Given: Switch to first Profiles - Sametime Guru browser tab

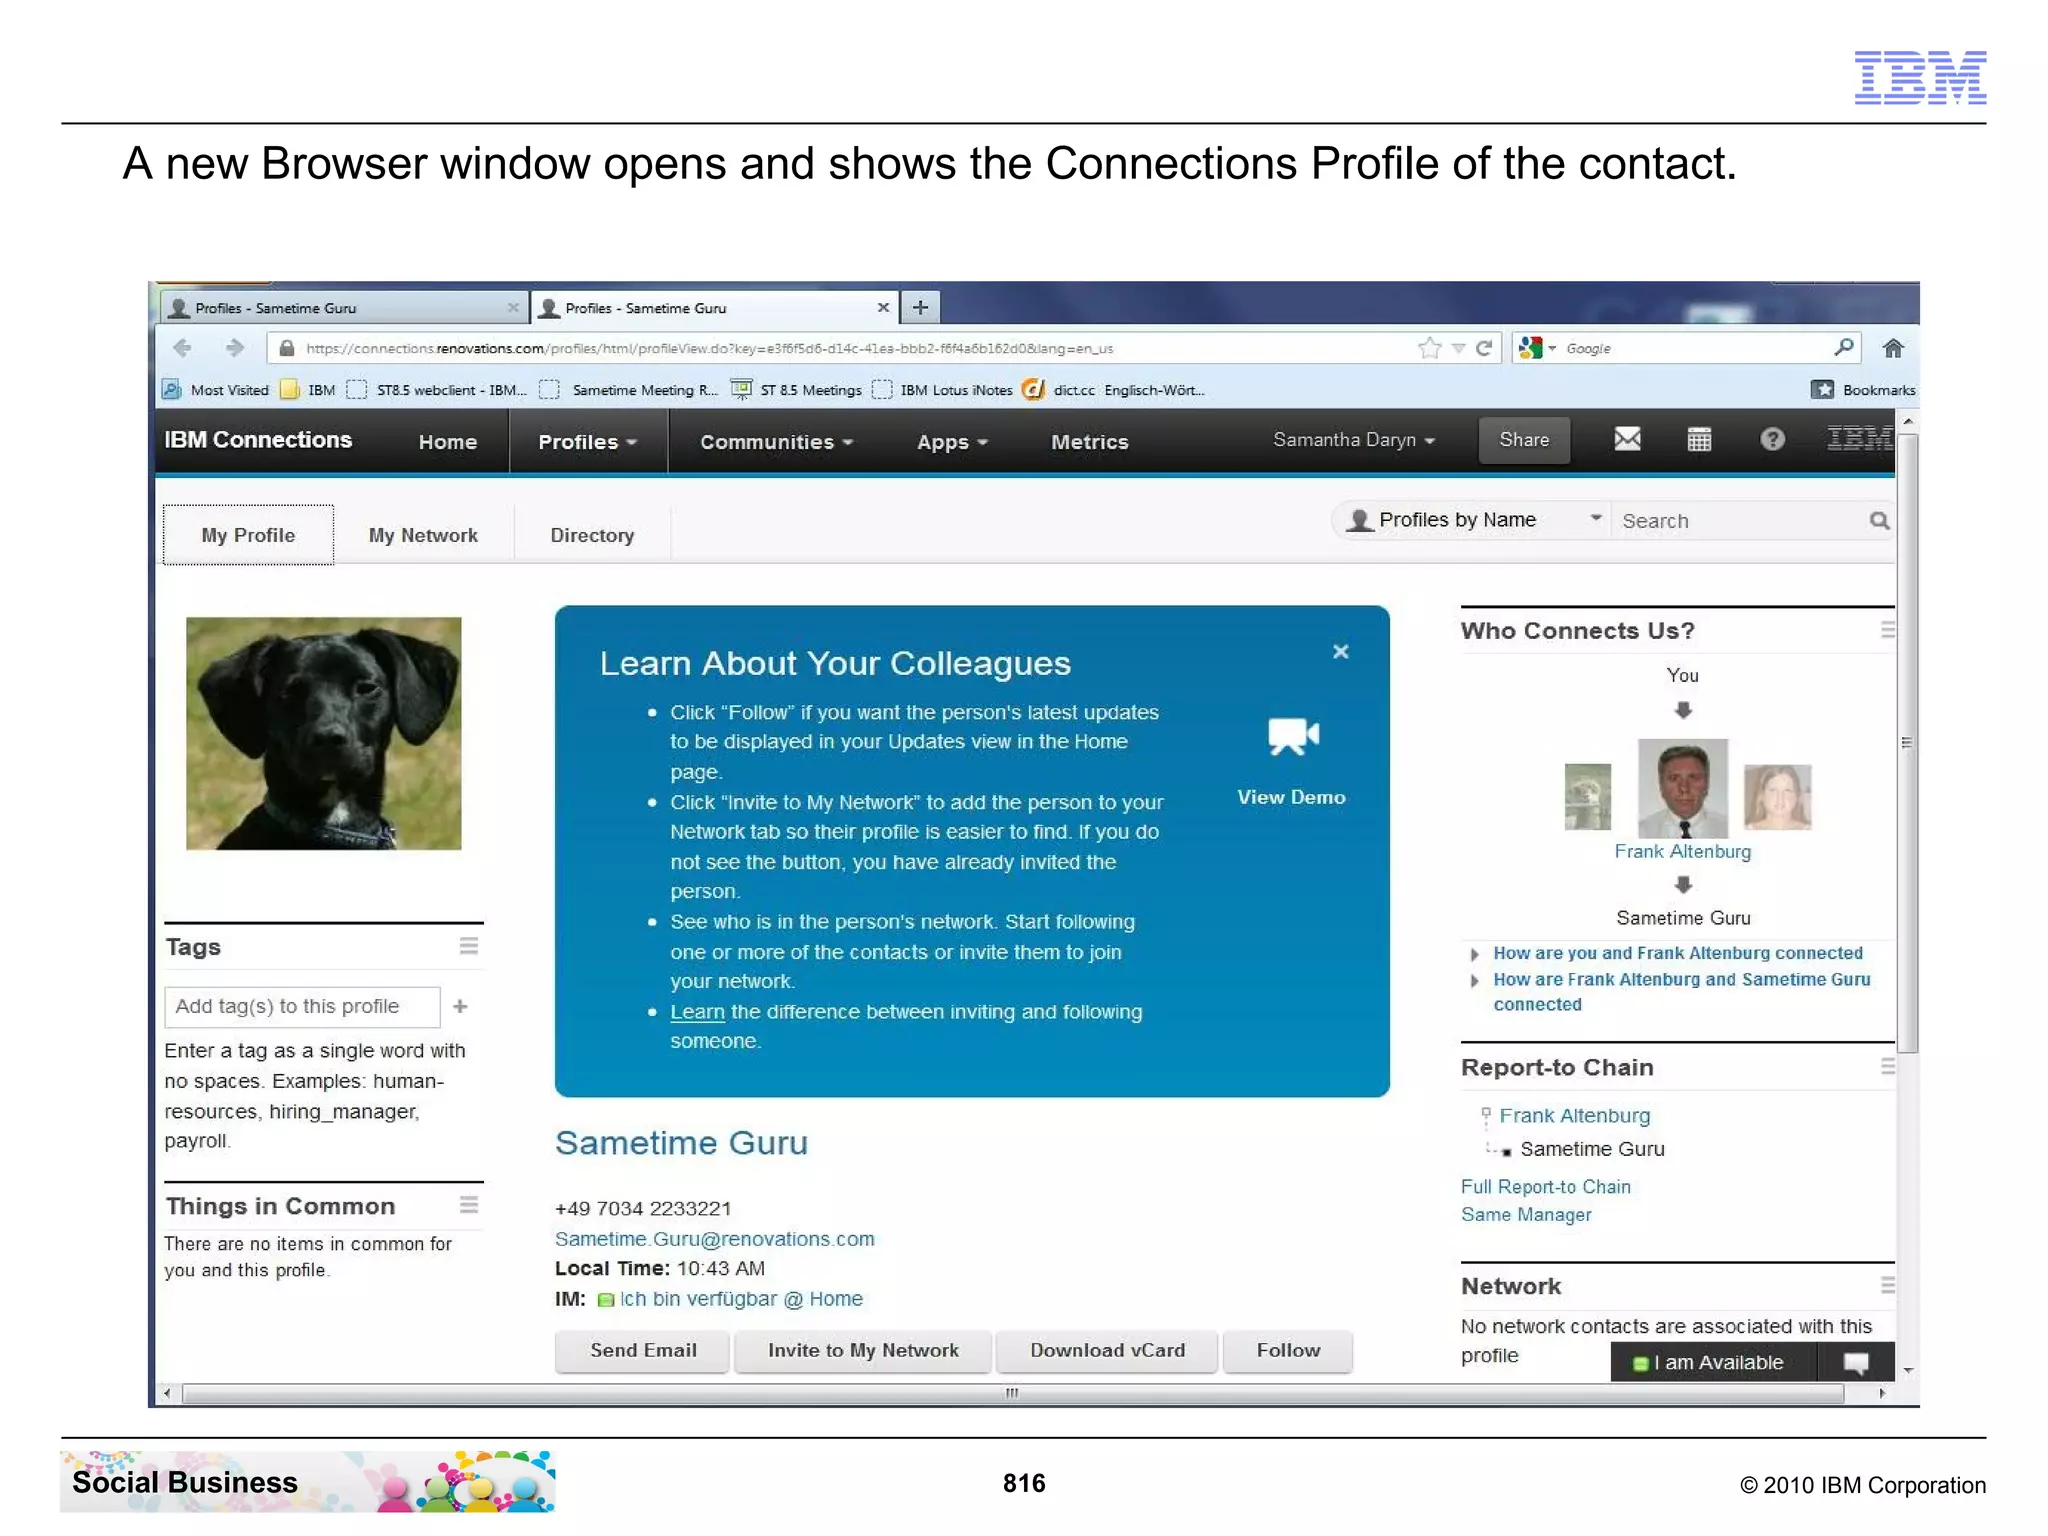Looking at the screenshot, I should pos(343,308).
